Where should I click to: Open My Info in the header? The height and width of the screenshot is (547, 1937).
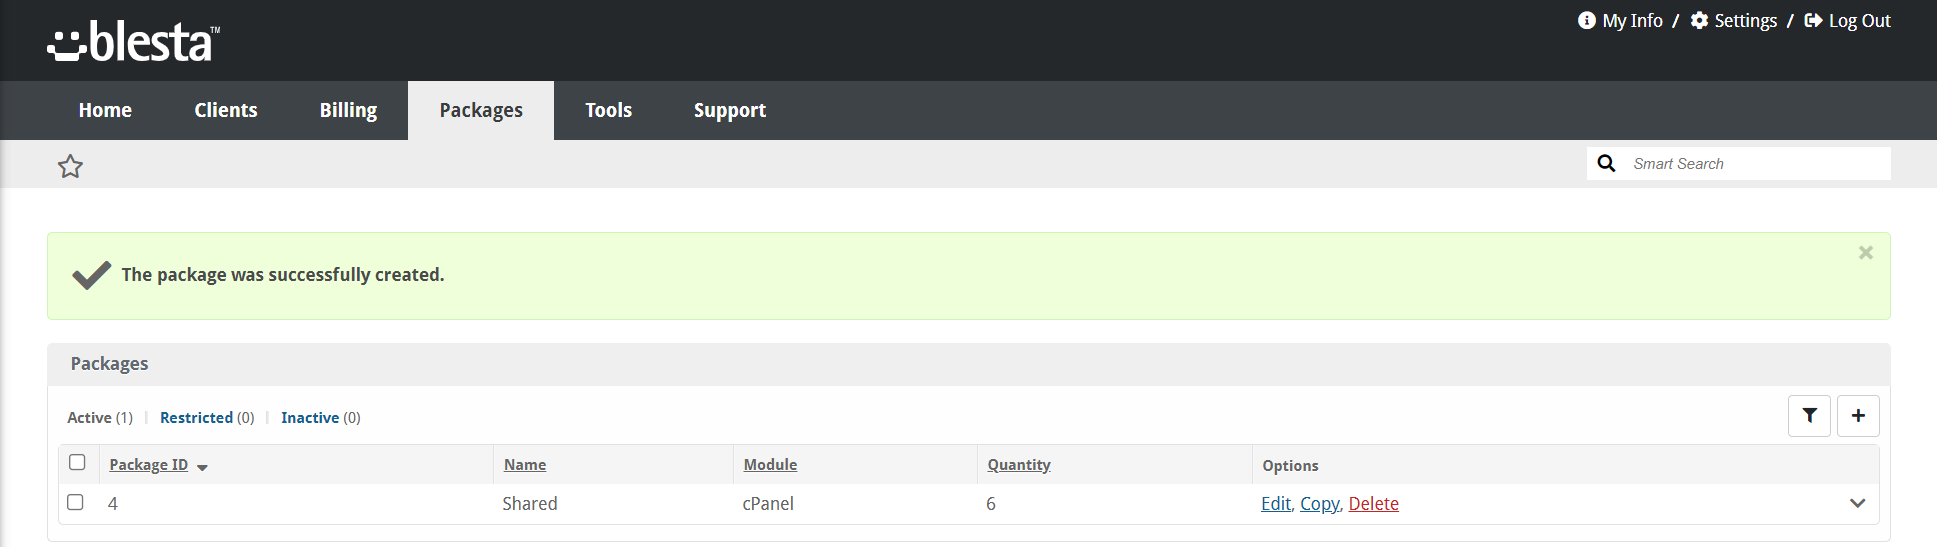coord(1621,21)
